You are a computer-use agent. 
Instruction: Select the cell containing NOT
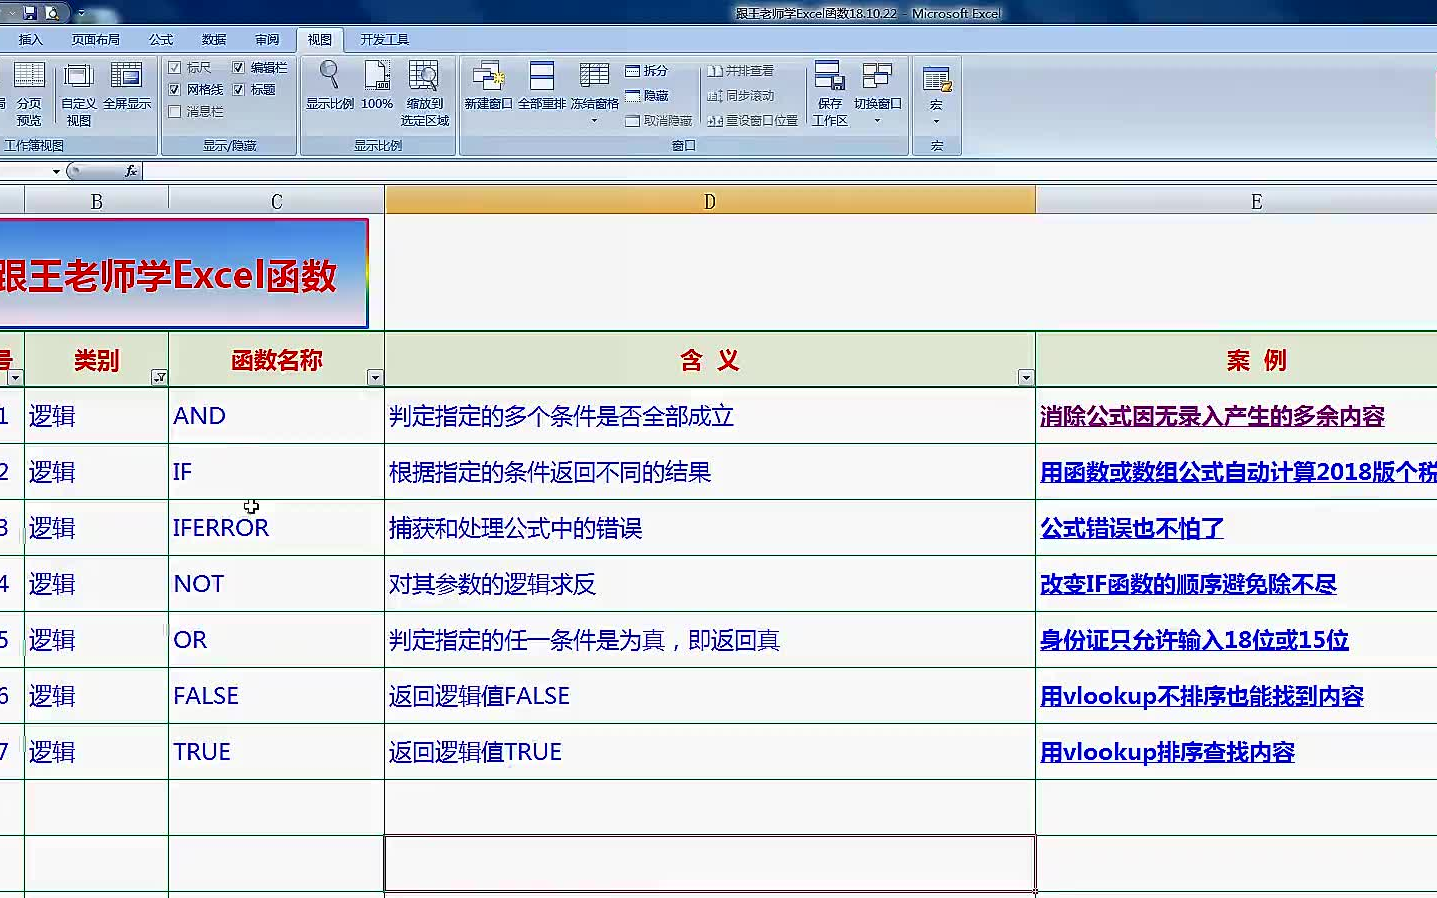277,584
